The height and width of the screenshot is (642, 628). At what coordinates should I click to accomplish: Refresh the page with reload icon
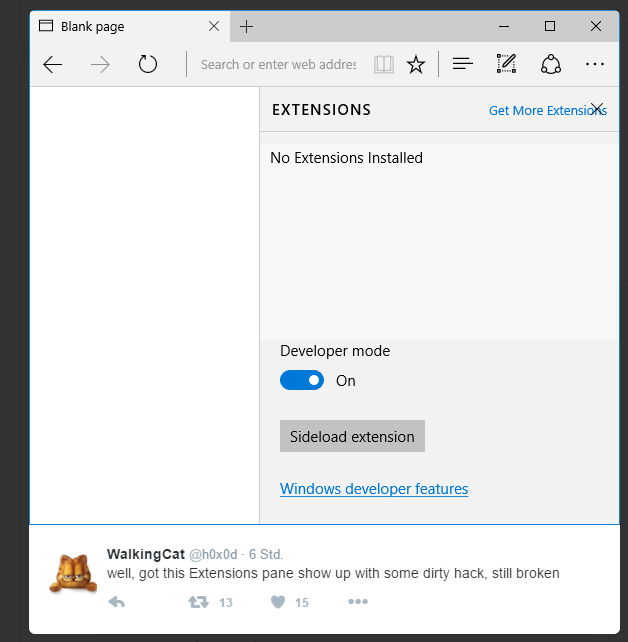coord(148,65)
